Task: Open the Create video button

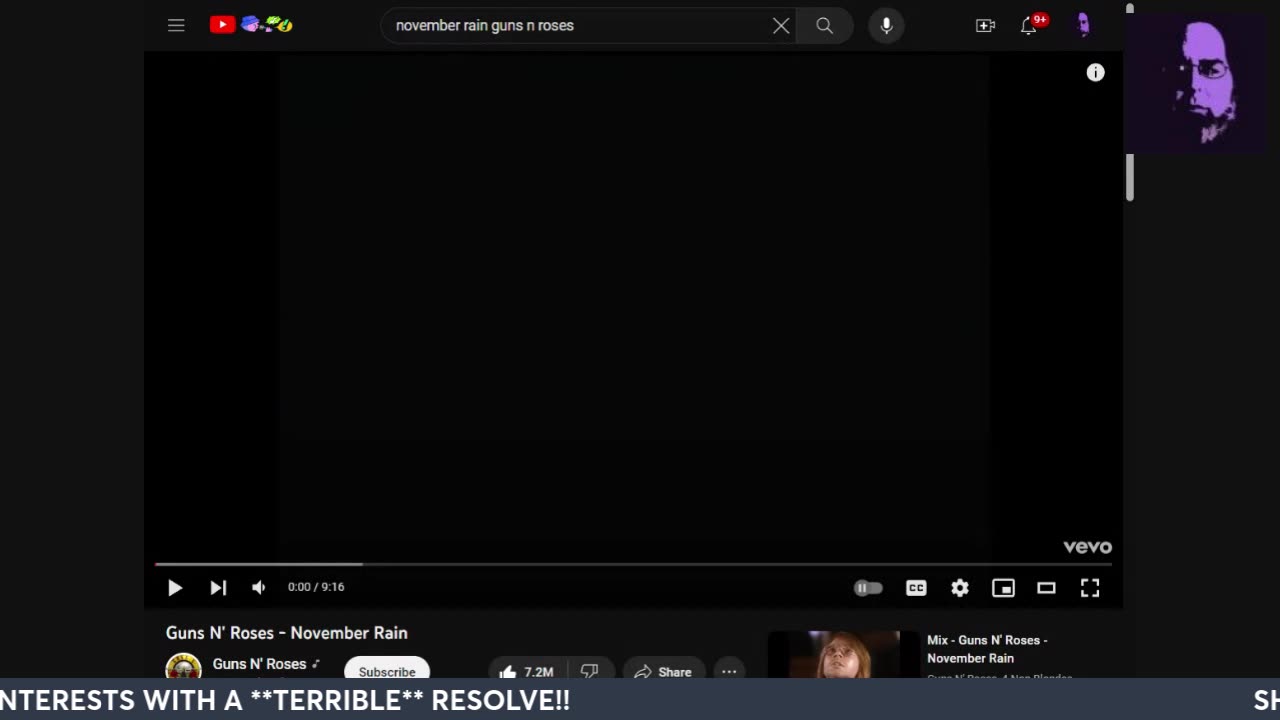Action: (985, 26)
